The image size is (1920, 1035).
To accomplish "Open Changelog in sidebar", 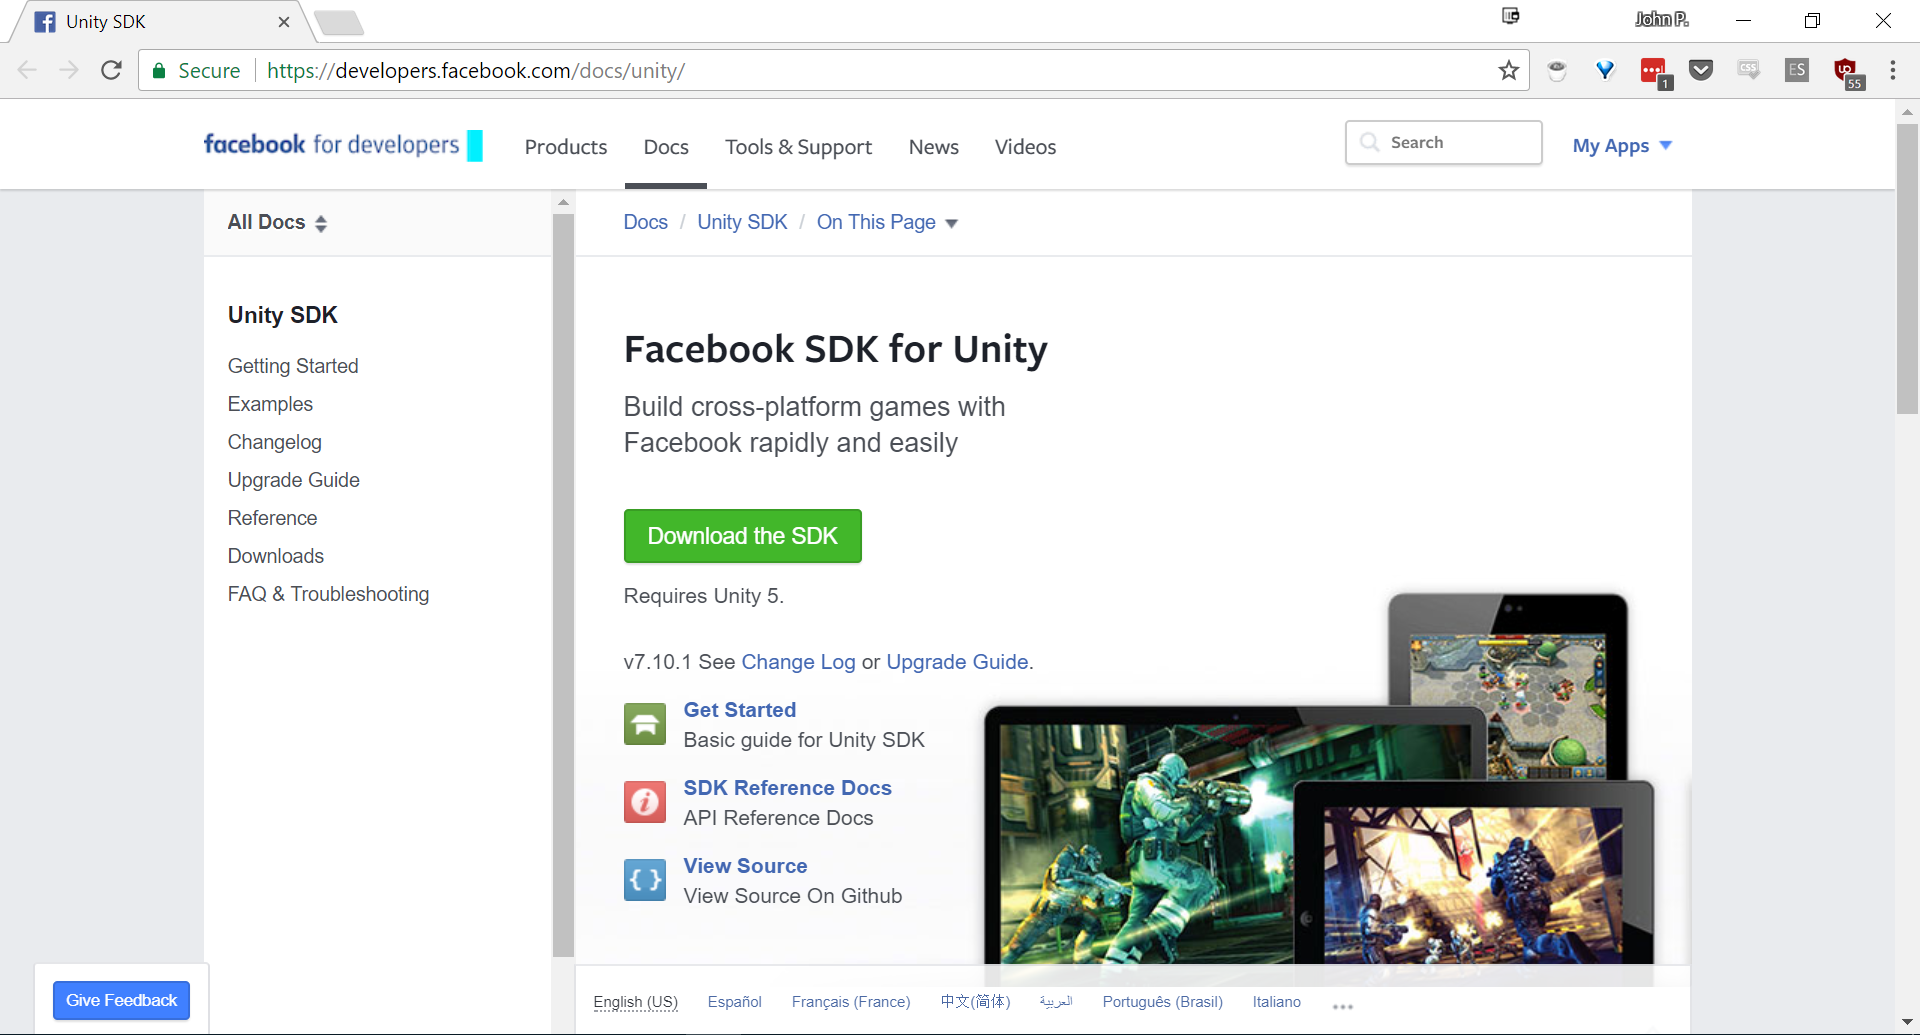I will coord(275,442).
